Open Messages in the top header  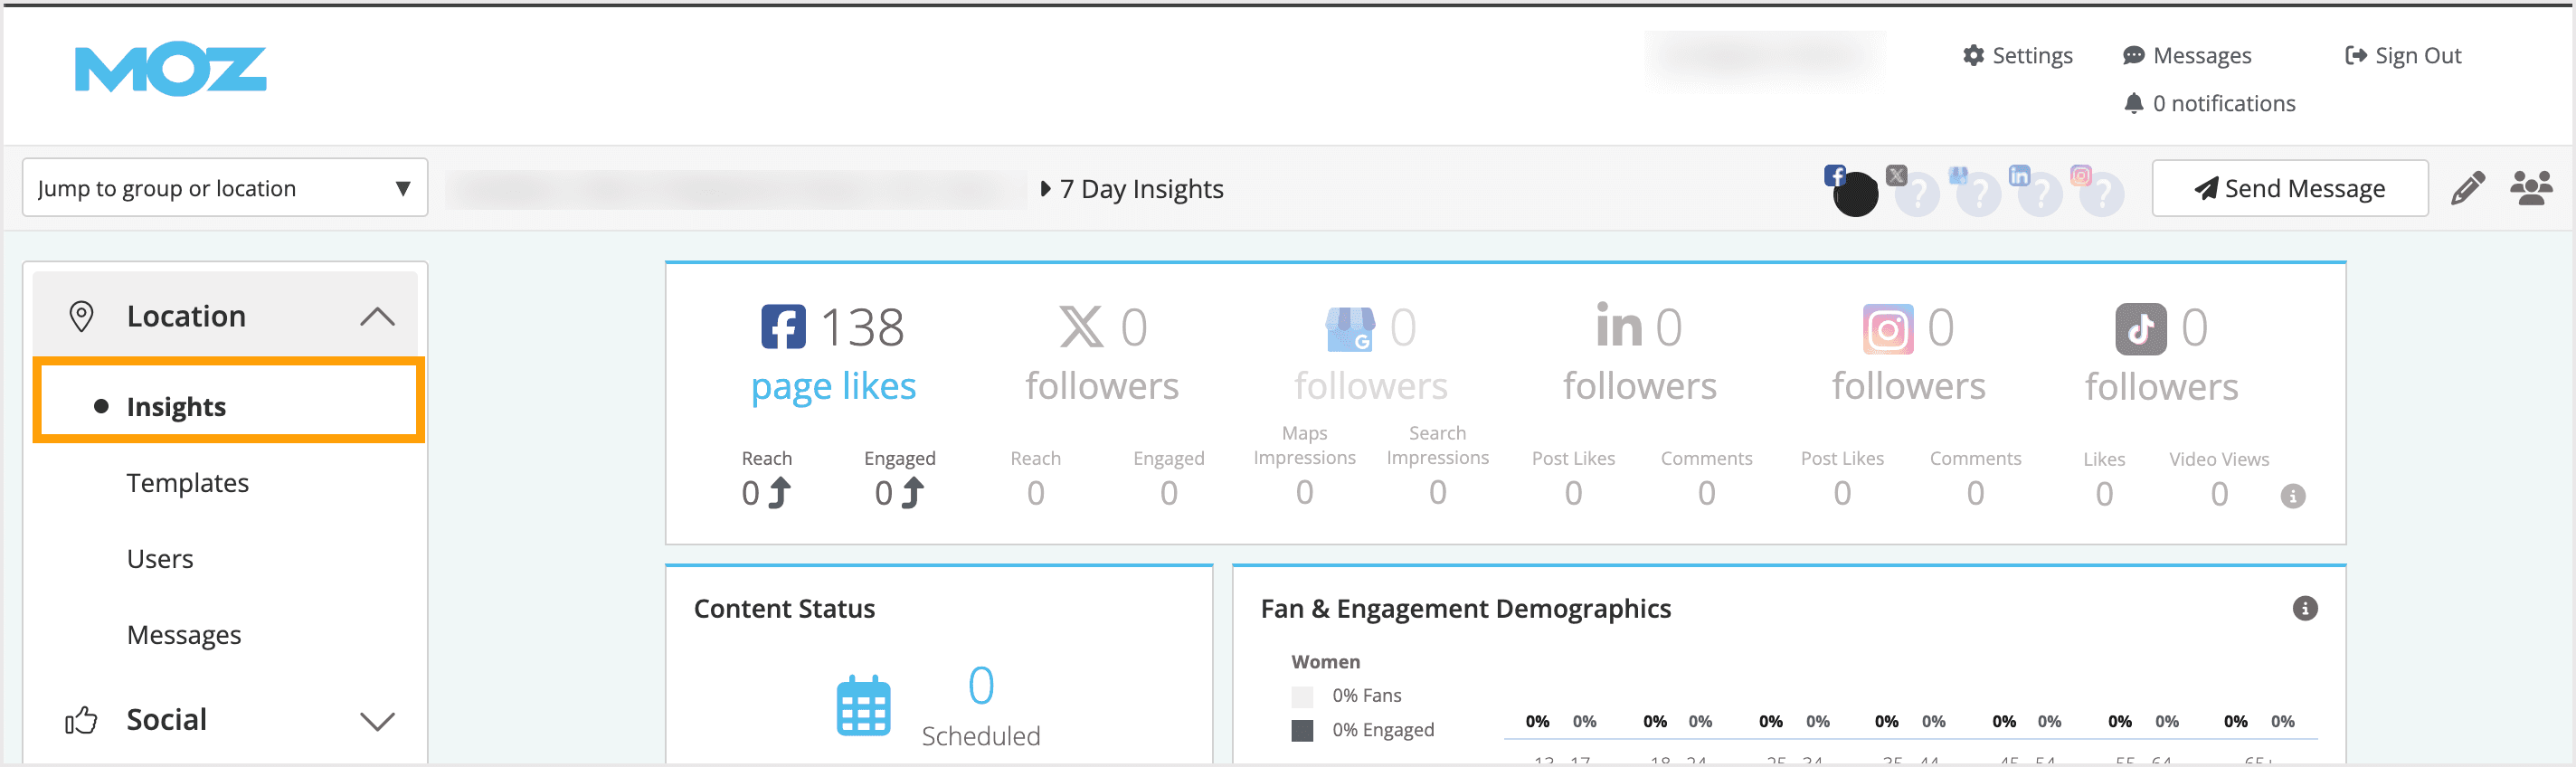pos(2187,56)
